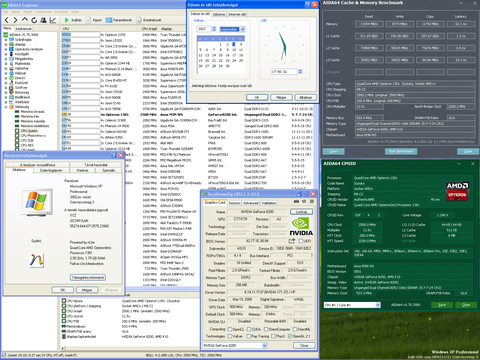Image resolution: width=480 pixels, height=360 pixels.
Task: Click the bus interface question mark in GPU-Z
Action: (312, 256)
